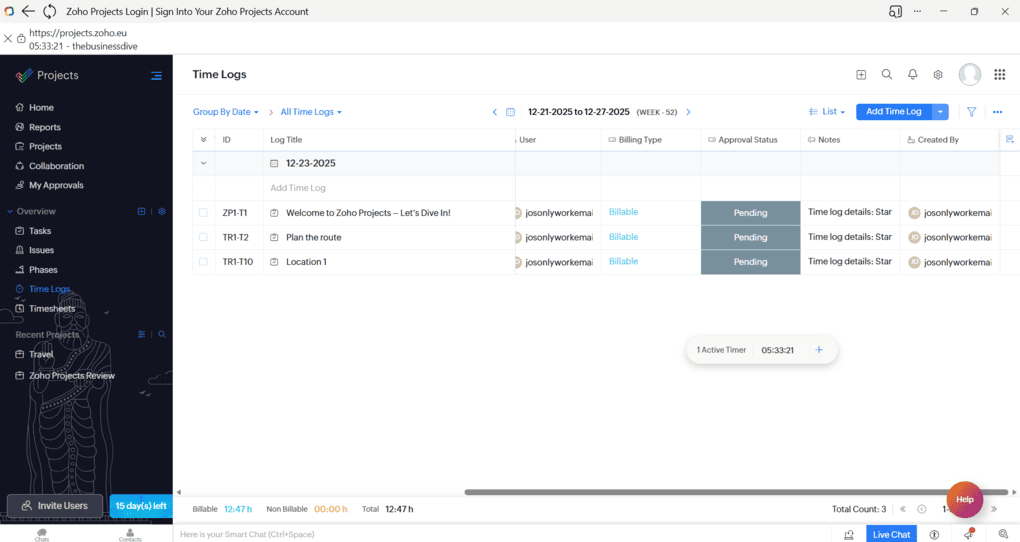The height and width of the screenshot is (542, 1020).
Task: Customize columns icon at the table corner
Action: (1010, 140)
